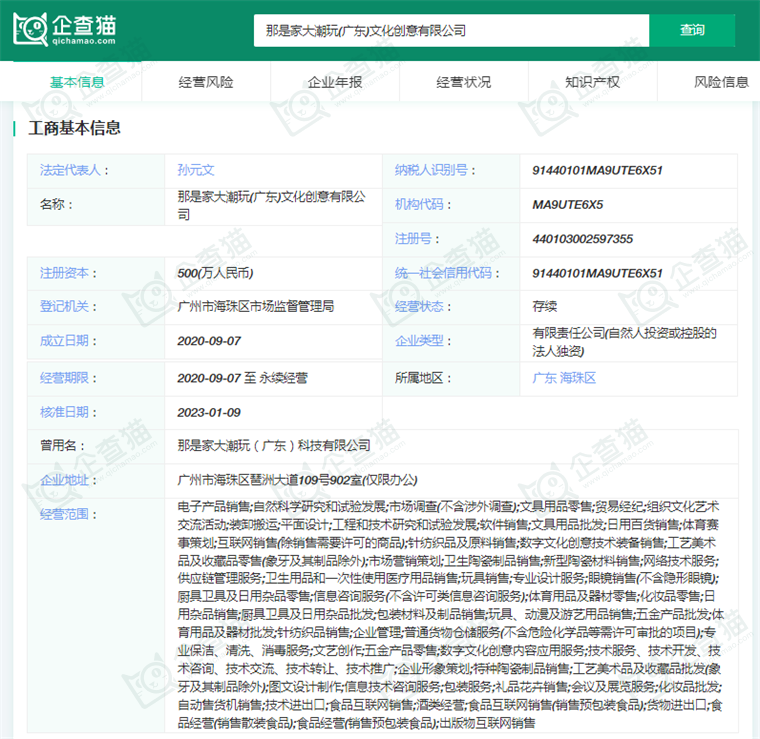Select establishment date 2020-09-07
Image resolution: width=760 pixels, height=739 pixels.
click(209, 341)
